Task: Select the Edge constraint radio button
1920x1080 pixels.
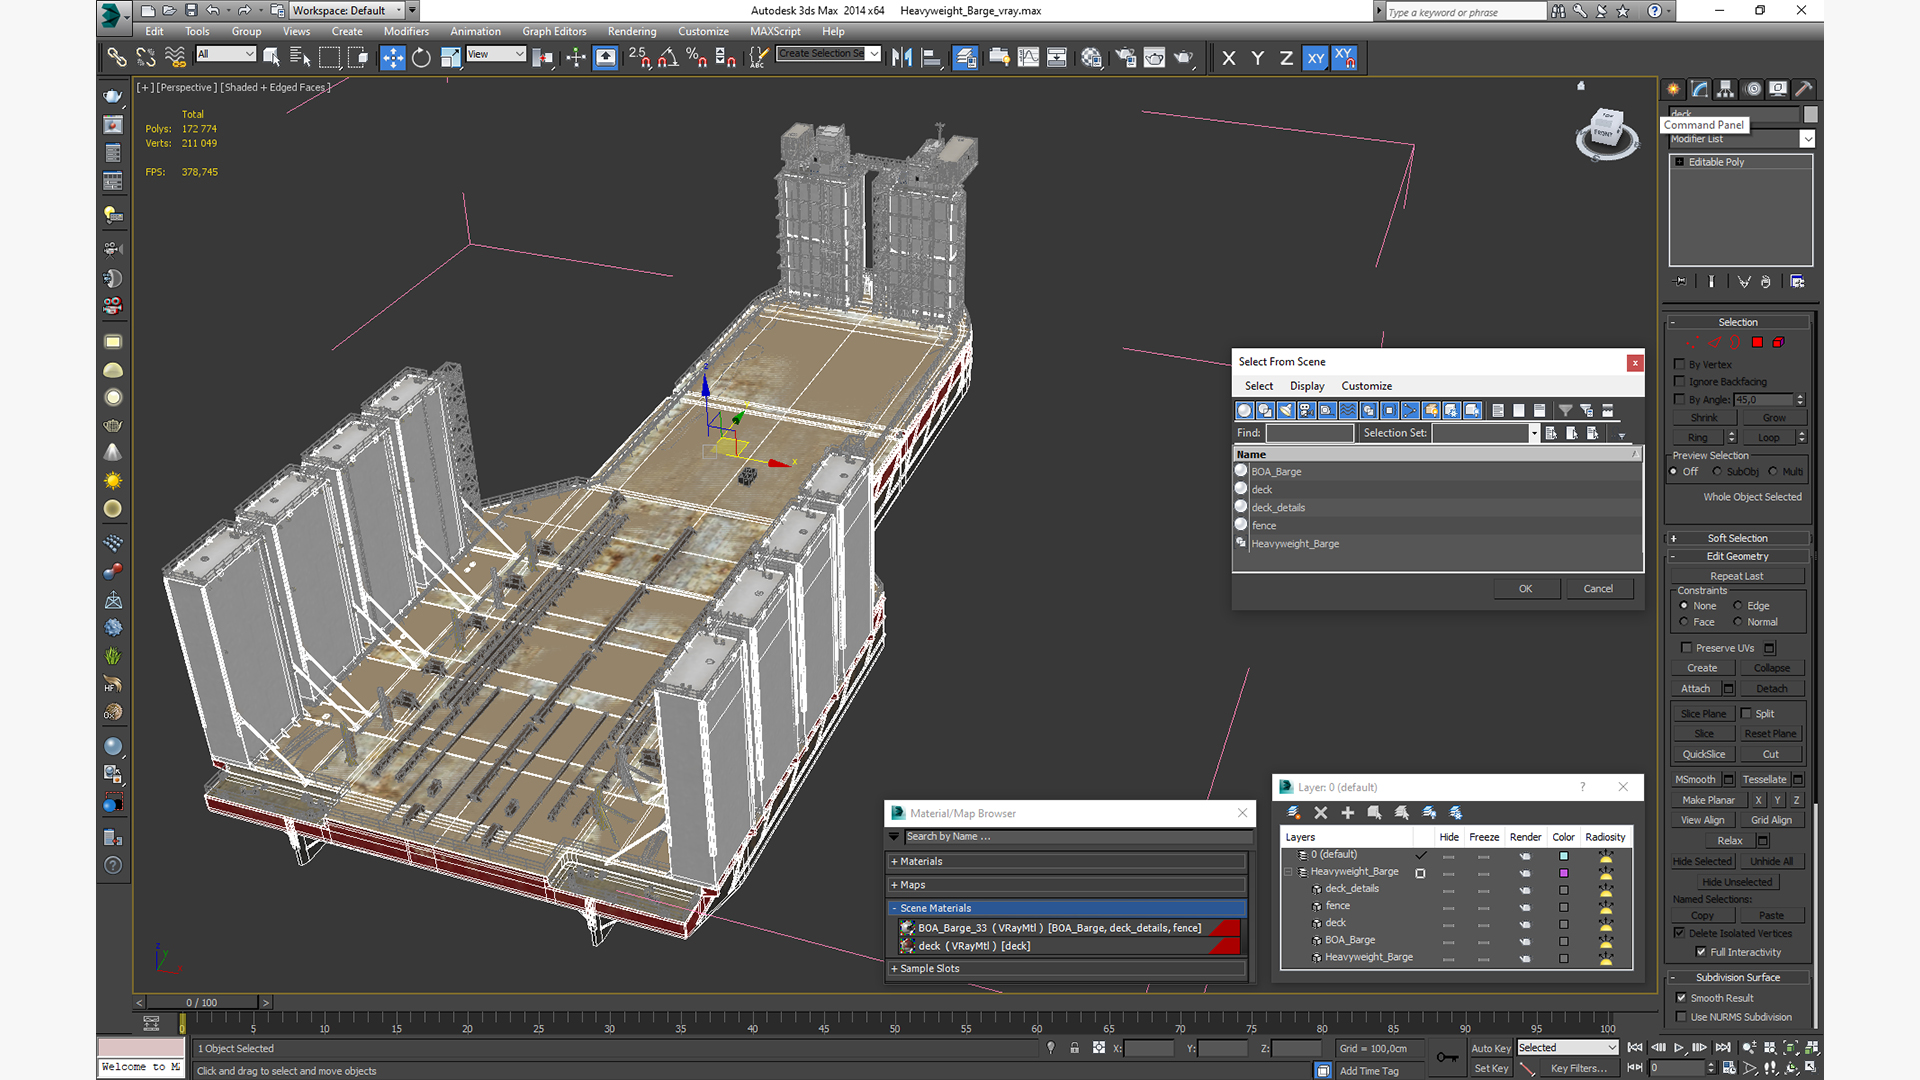Action: [x=1738, y=606]
